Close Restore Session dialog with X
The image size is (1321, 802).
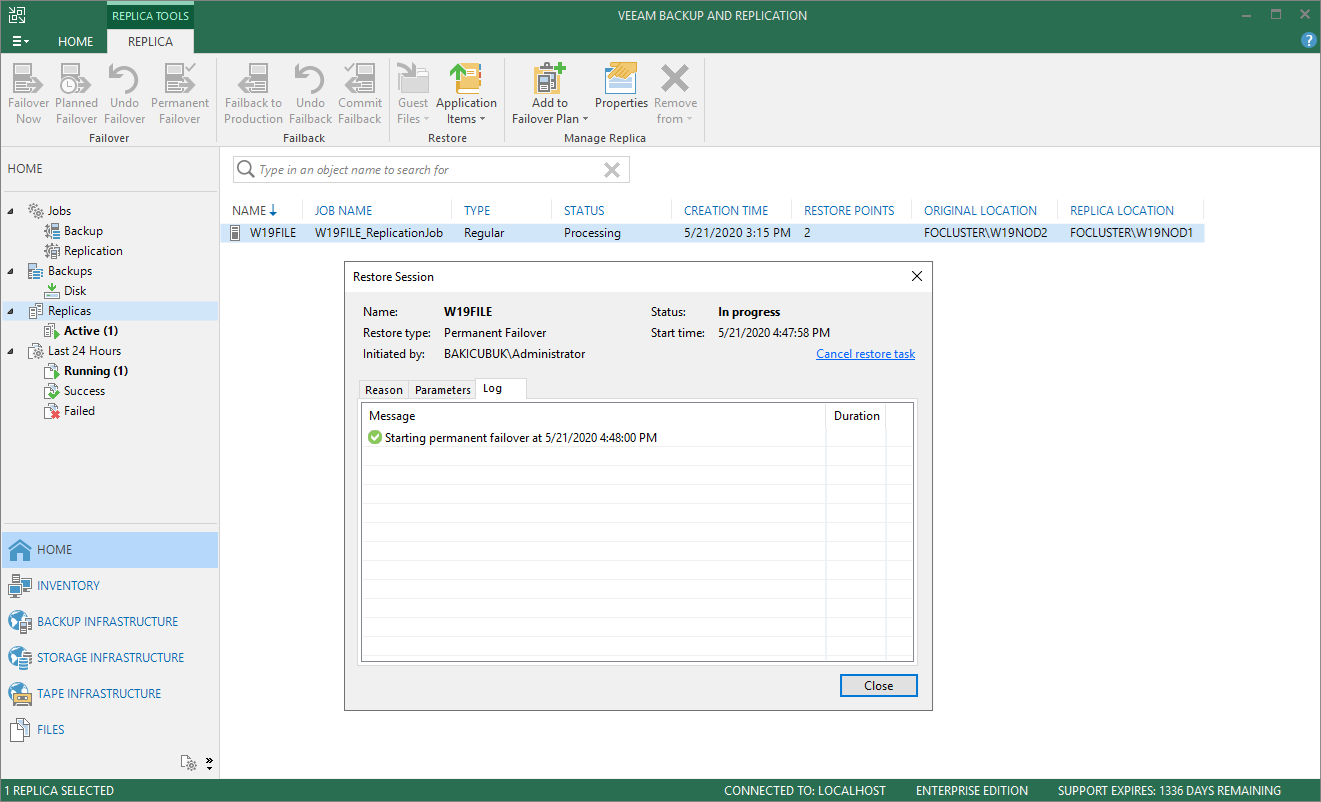pos(916,276)
